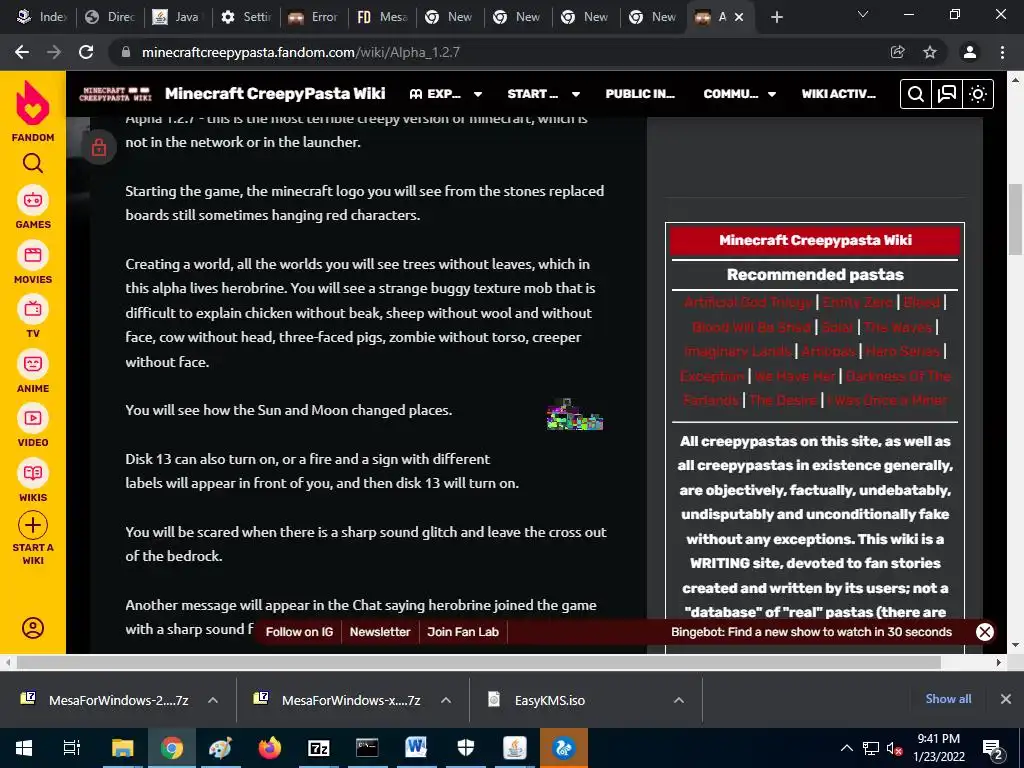1024x768 pixels.
Task: Open the TV section icon
Action: [33, 310]
